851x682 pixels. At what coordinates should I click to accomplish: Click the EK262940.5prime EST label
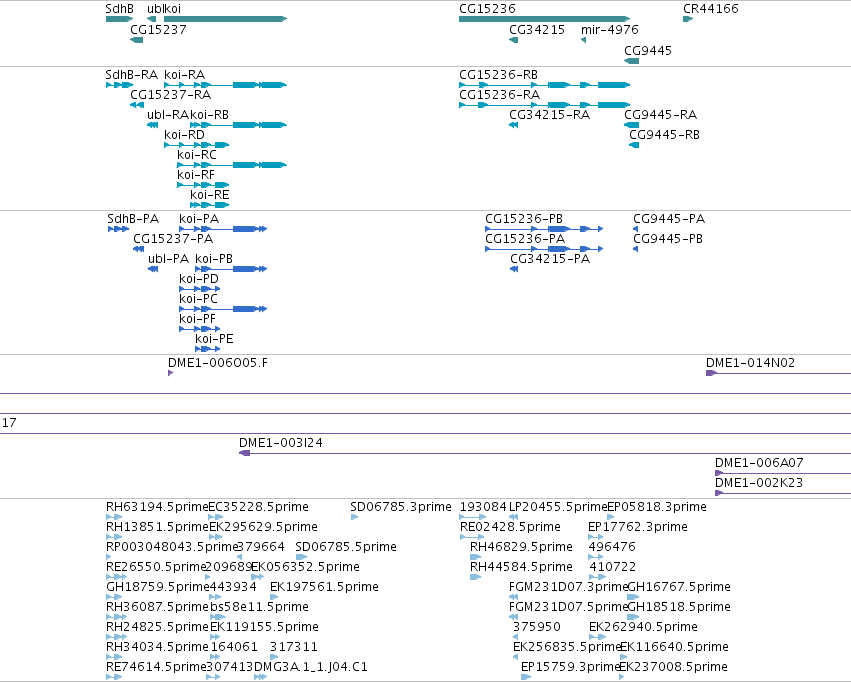pyautogui.click(x=643, y=627)
